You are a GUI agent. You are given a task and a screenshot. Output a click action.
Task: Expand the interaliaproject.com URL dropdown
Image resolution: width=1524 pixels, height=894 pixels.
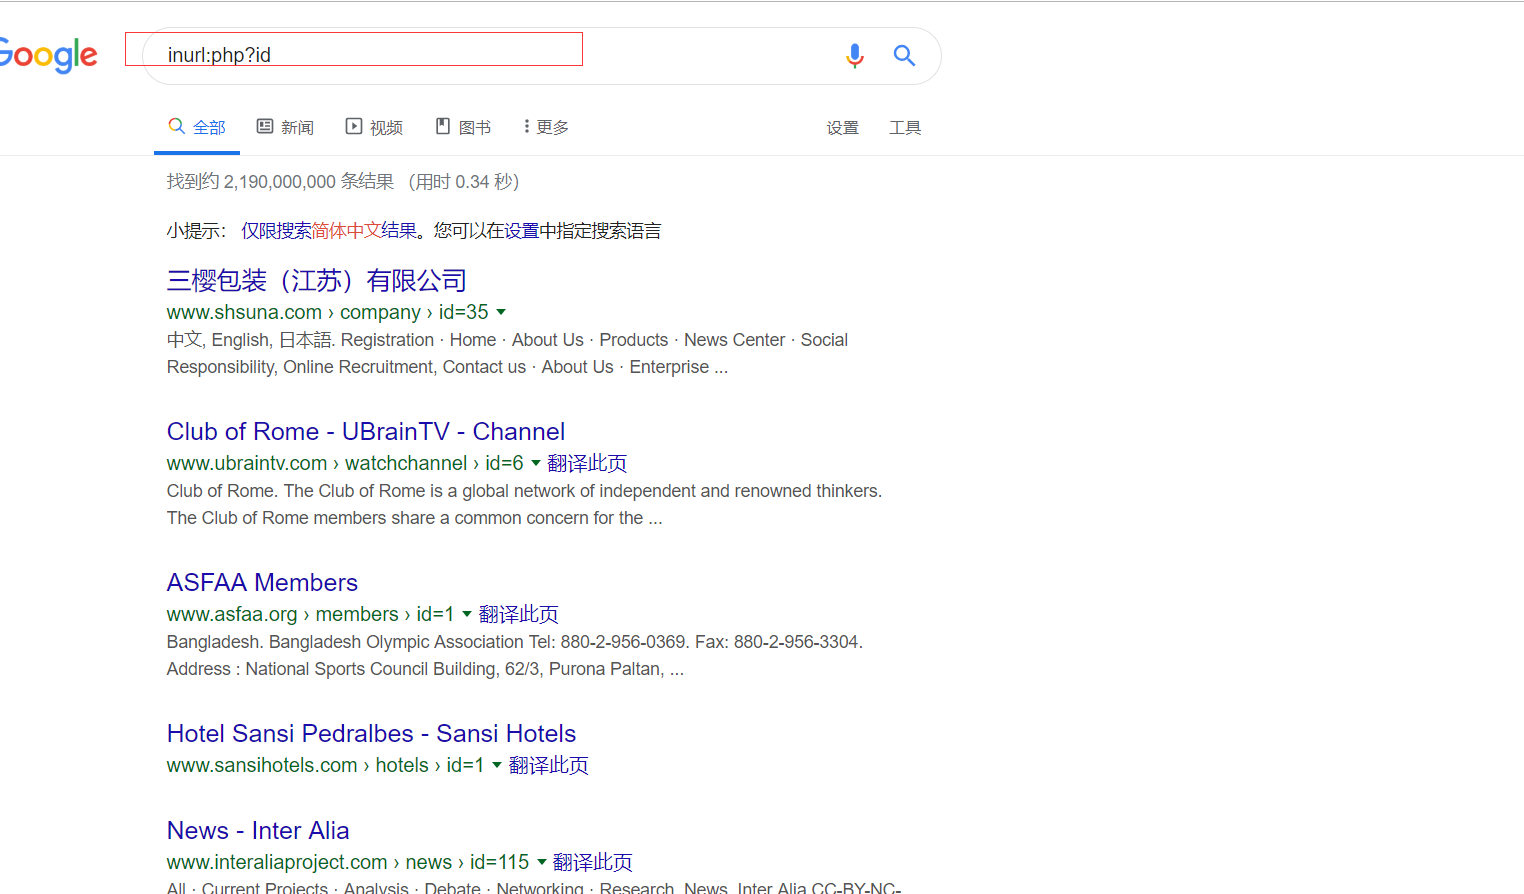click(x=540, y=861)
